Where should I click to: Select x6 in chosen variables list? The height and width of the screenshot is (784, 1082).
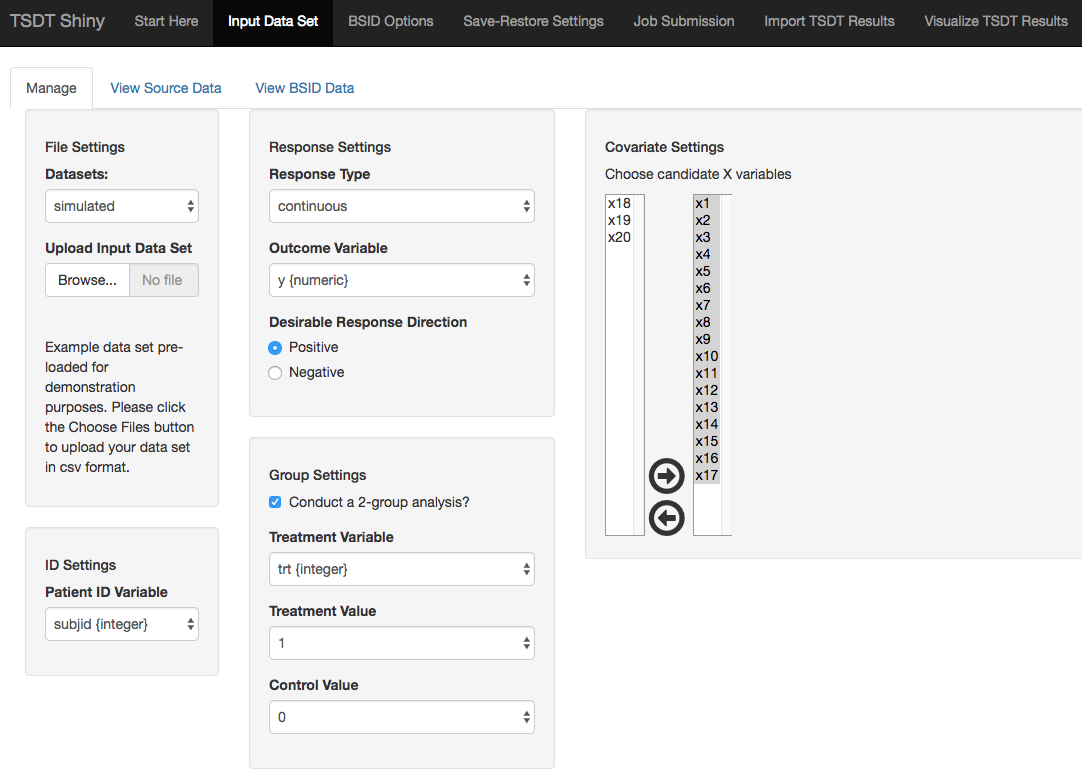click(707, 288)
